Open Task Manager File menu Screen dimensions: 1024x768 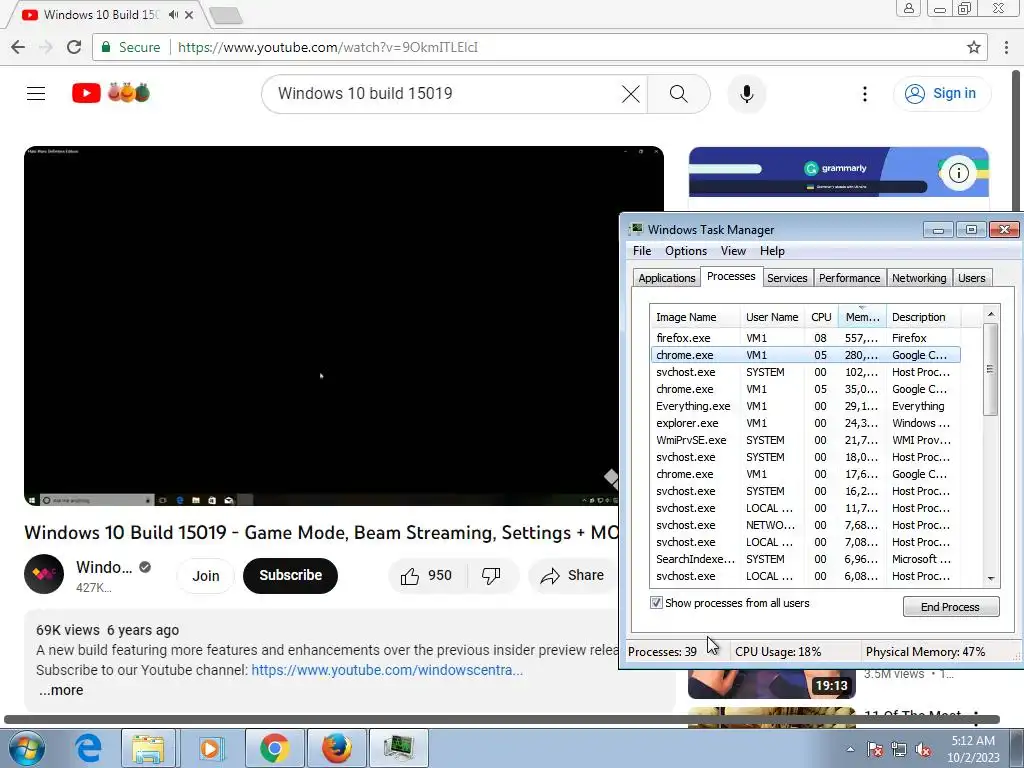tap(642, 251)
